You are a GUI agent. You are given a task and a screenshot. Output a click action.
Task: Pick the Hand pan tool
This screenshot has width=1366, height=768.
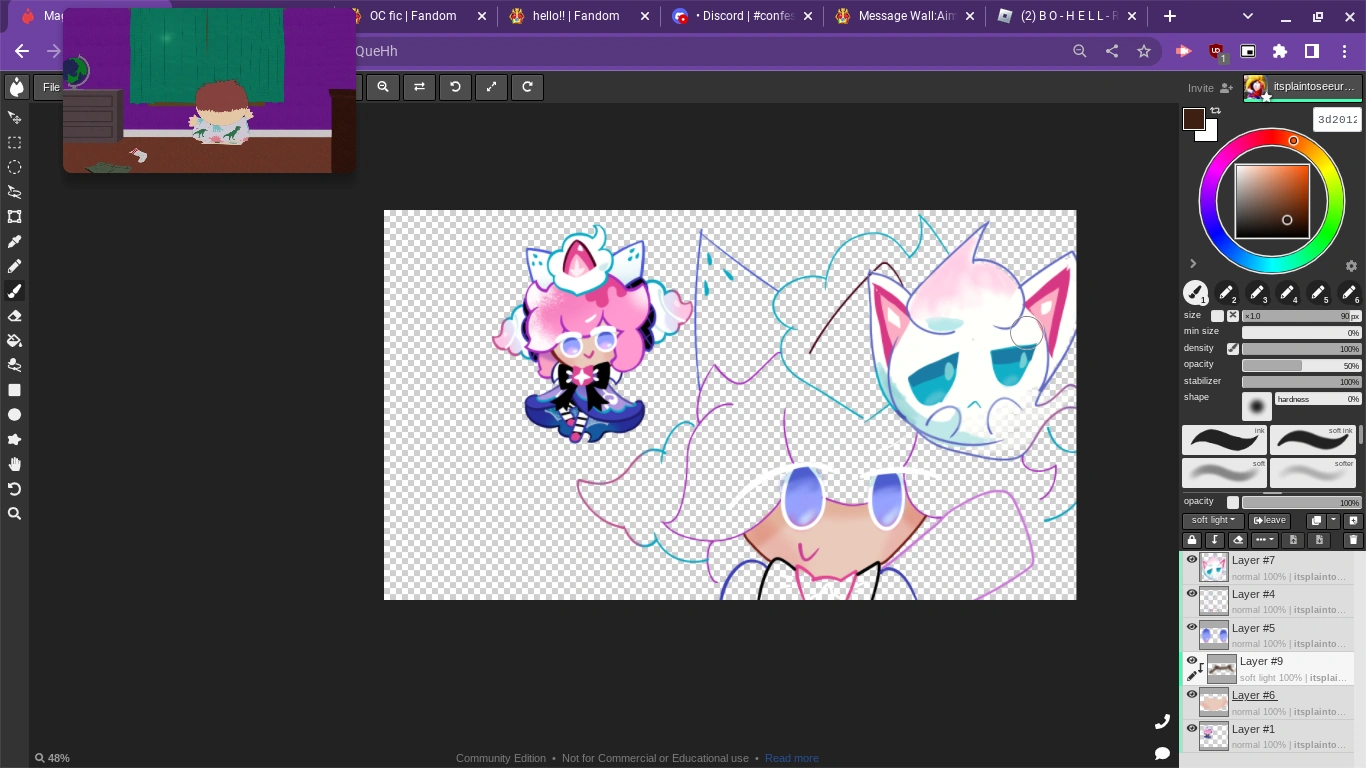(x=15, y=464)
